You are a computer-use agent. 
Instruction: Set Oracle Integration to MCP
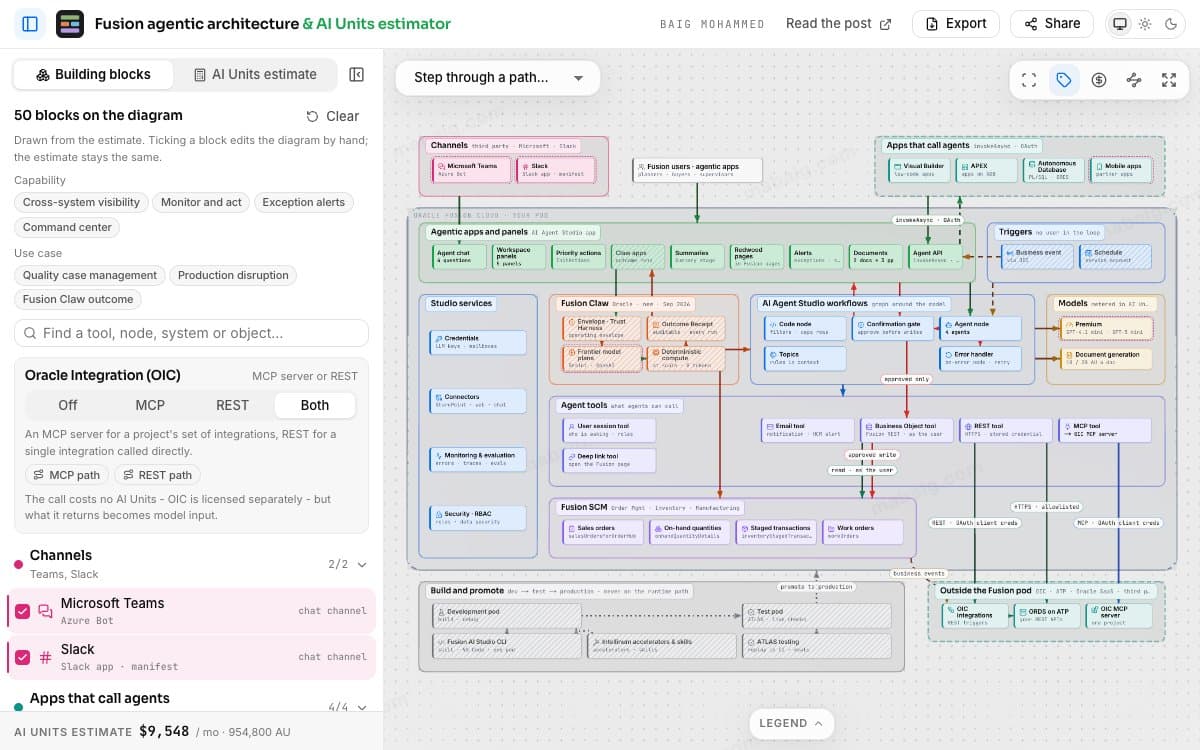coord(150,405)
